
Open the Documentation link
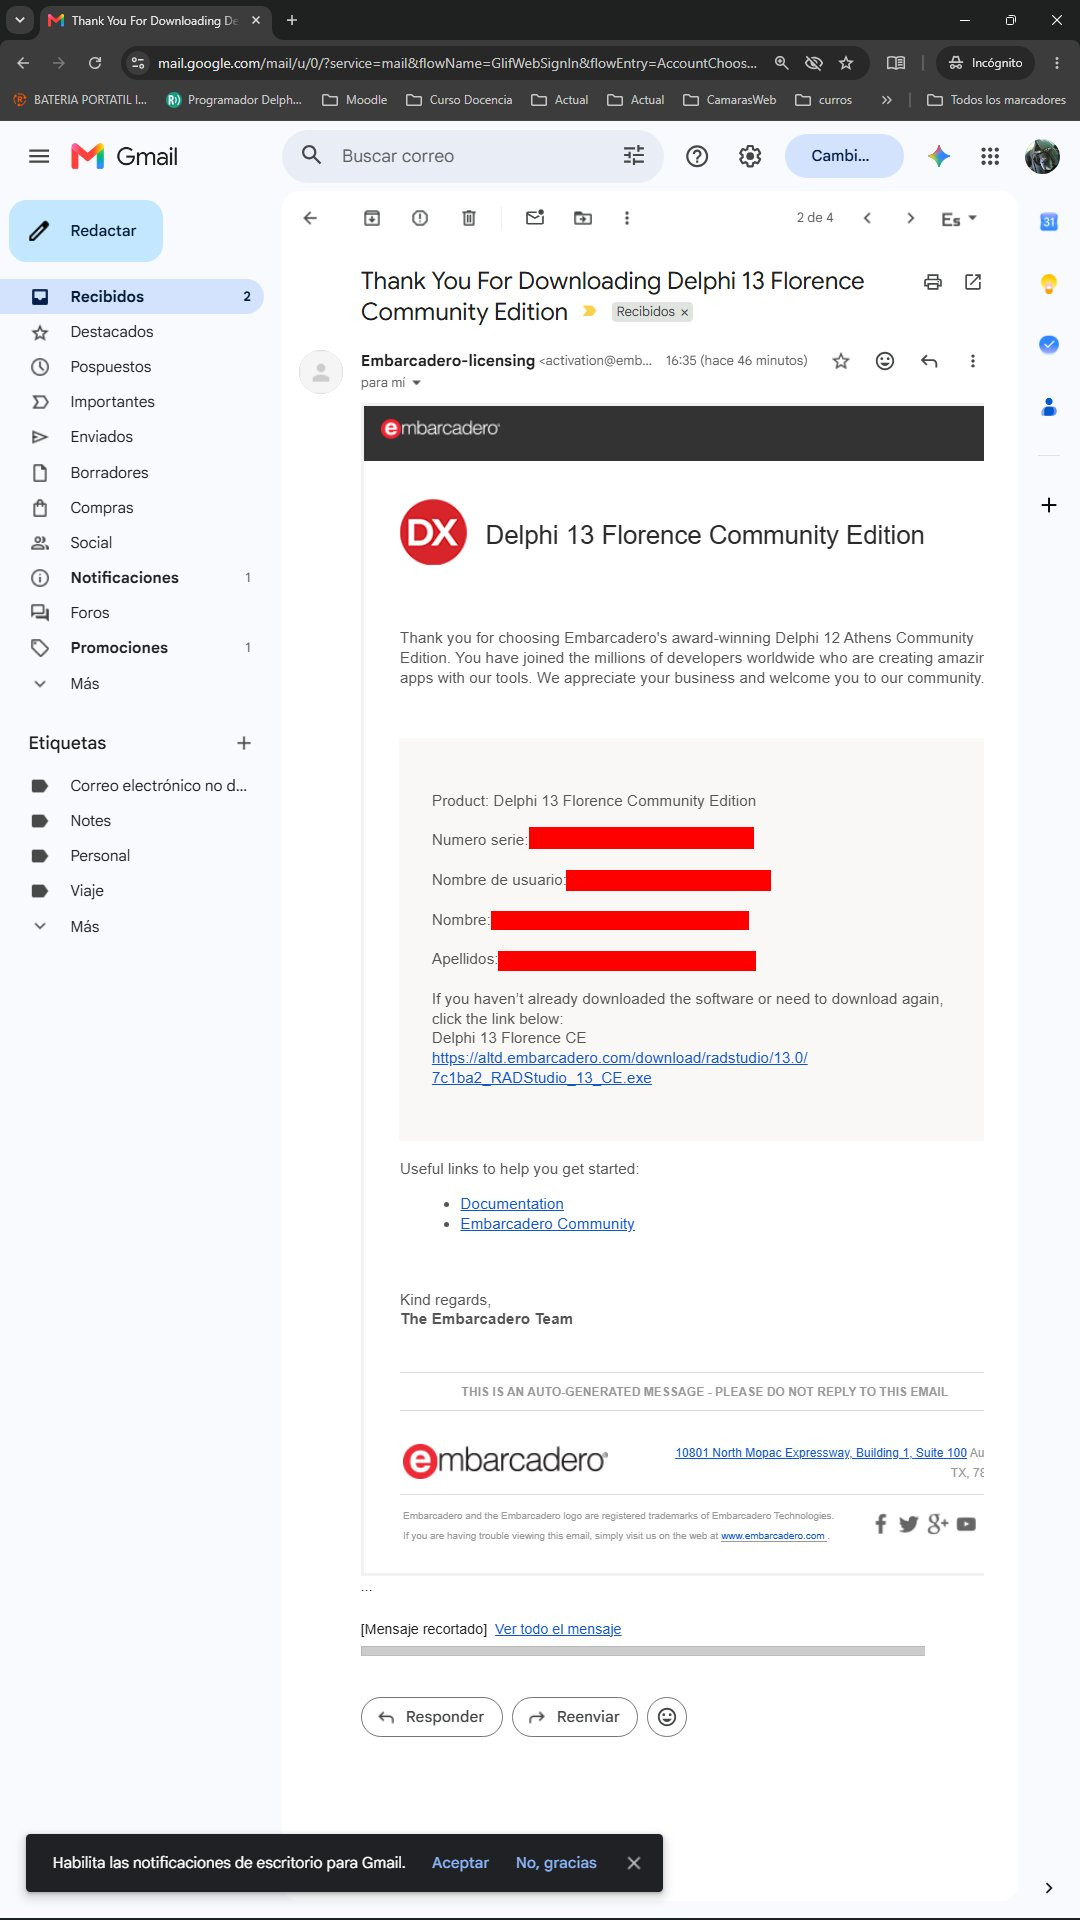(x=512, y=1204)
